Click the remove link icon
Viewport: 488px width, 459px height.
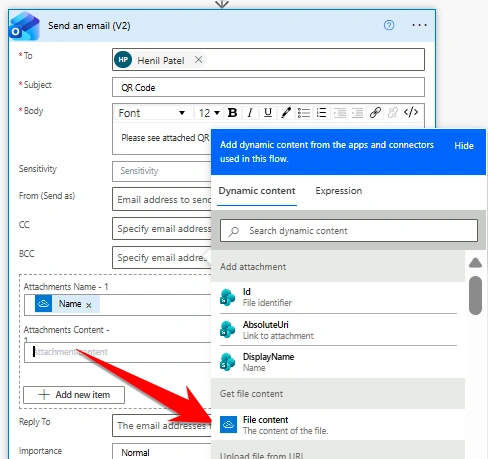pyautogui.click(x=393, y=113)
